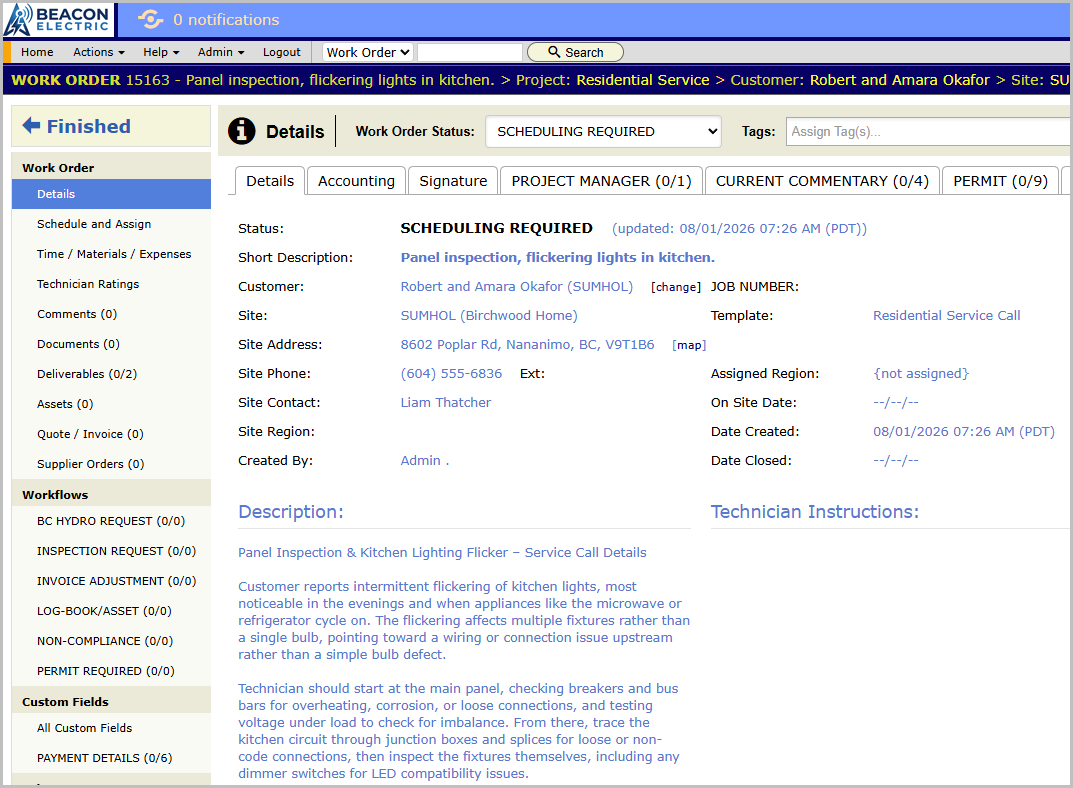Click the status updated timestamp
Screen dimensions: 1073x788
(x=739, y=228)
